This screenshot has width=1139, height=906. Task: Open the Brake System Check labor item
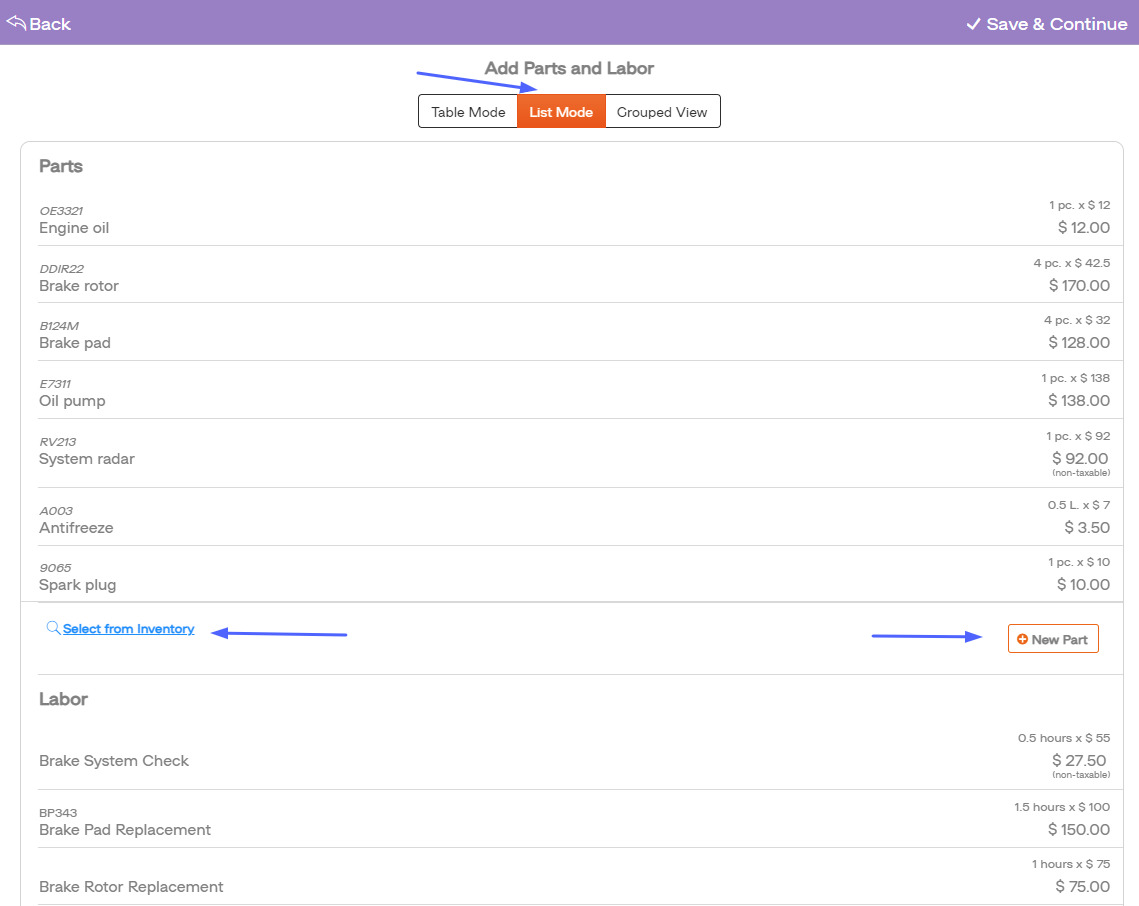[114, 761]
